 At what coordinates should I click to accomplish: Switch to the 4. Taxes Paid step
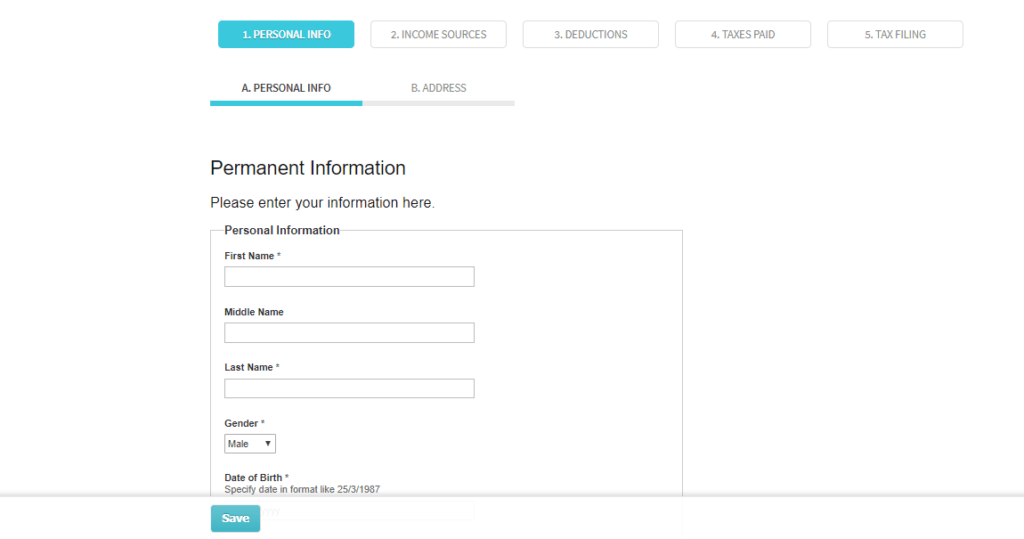(742, 34)
